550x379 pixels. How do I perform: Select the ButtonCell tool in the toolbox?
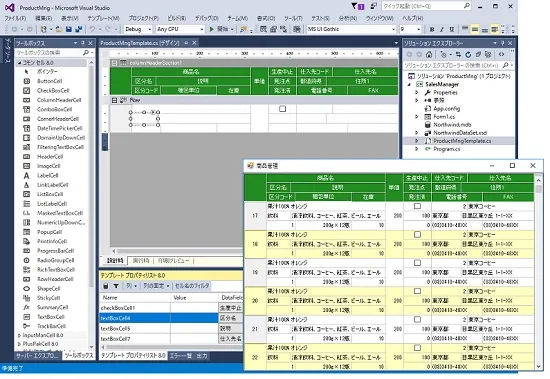point(49,81)
